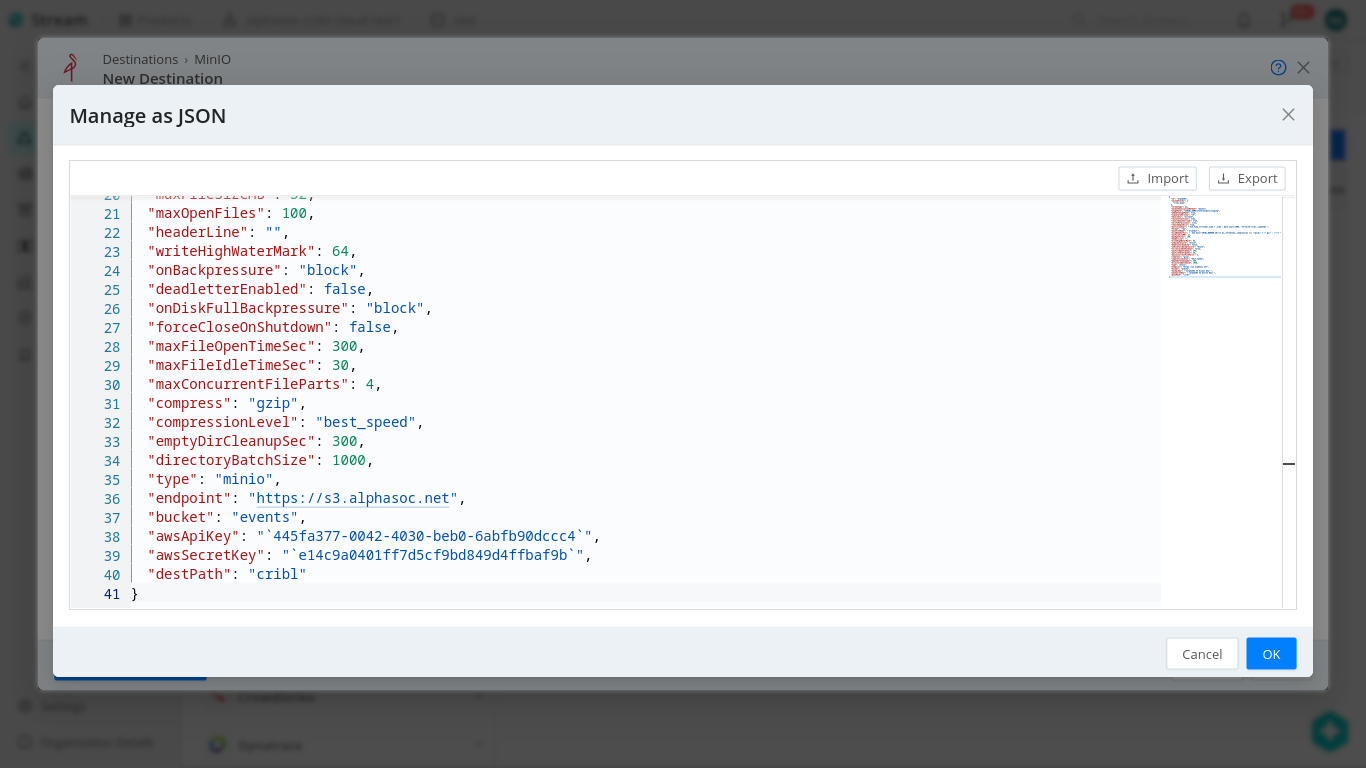This screenshot has height=768, width=1366.
Task: Click the code minimap preview
Action: tap(1224, 237)
